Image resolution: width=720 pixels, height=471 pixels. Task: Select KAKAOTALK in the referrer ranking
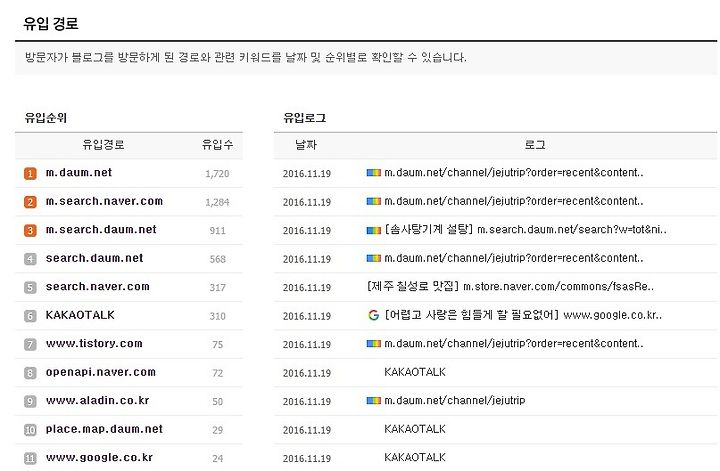point(80,315)
